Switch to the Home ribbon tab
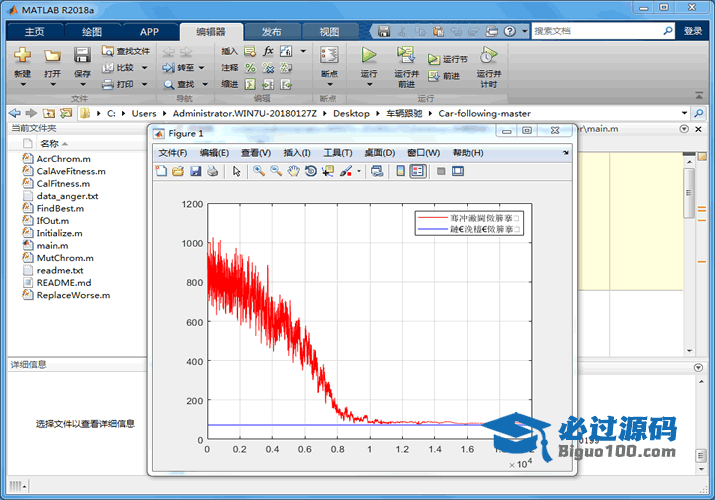Image resolution: width=715 pixels, height=500 pixels. 34,32
